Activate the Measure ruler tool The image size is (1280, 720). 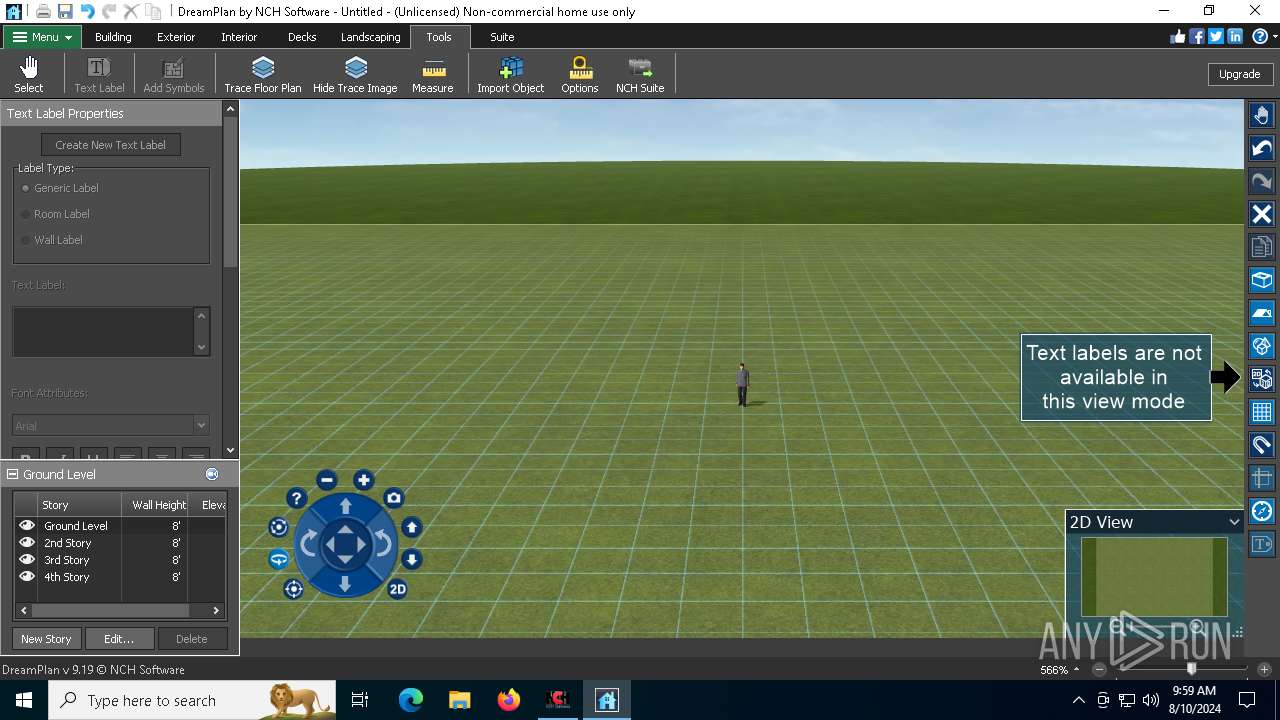433,75
